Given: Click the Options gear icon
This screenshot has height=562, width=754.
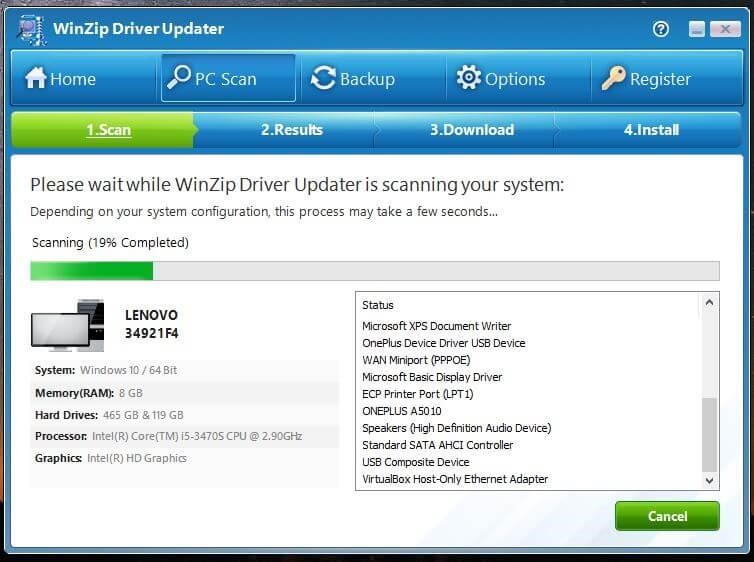Looking at the screenshot, I should click(x=469, y=77).
